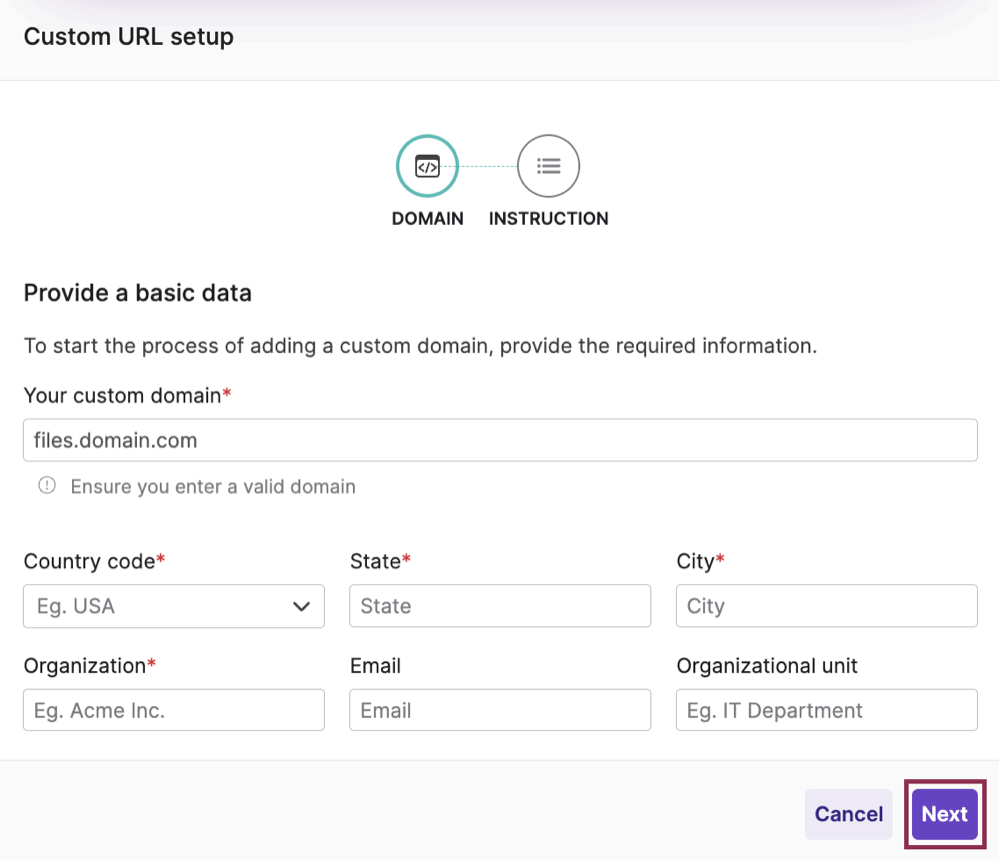This screenshot has height=860, width=999.
Task: Select the DOMAIN step label
Action: 428,219
